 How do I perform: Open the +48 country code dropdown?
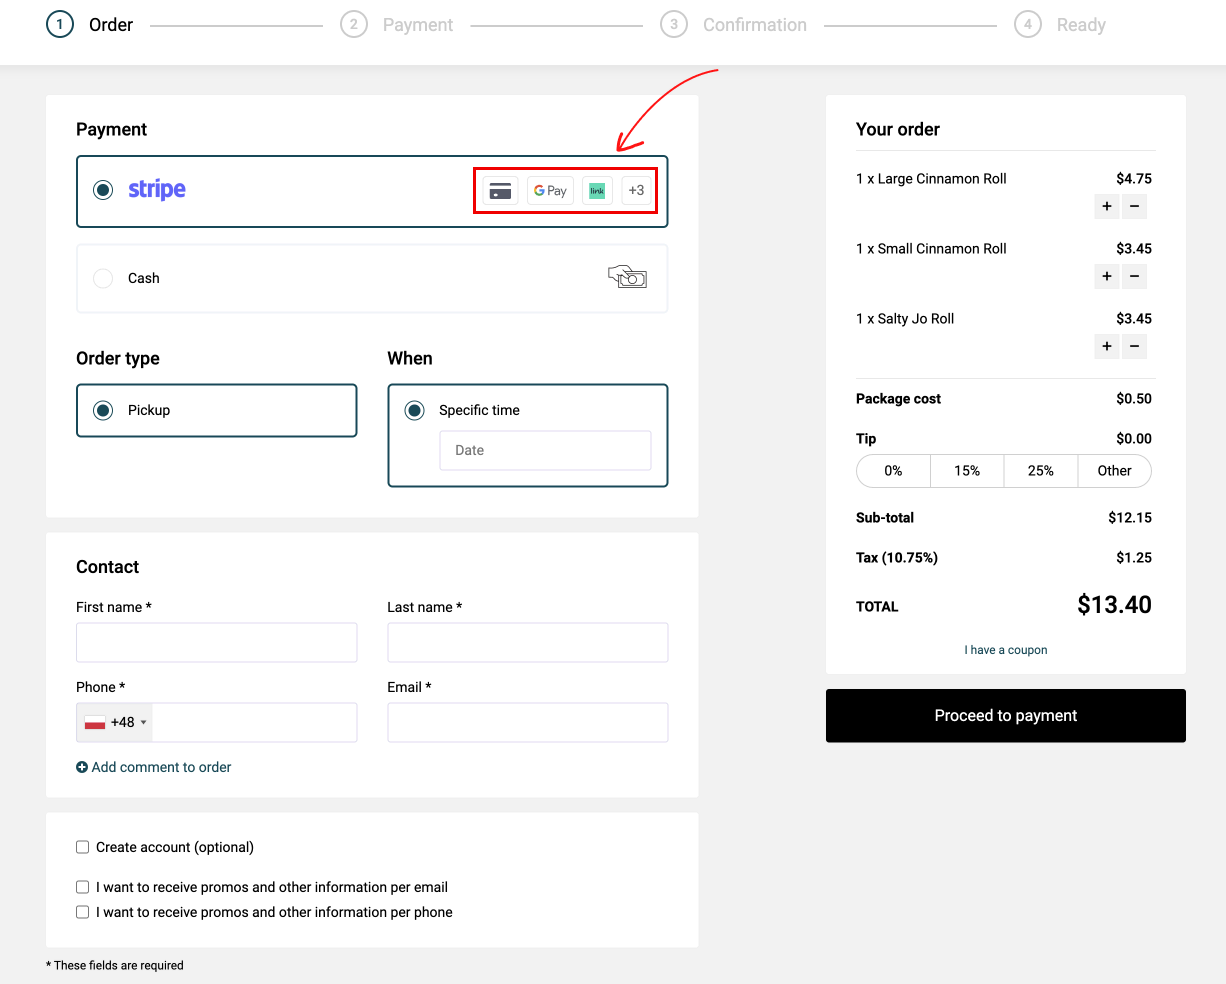pos(115,722)
